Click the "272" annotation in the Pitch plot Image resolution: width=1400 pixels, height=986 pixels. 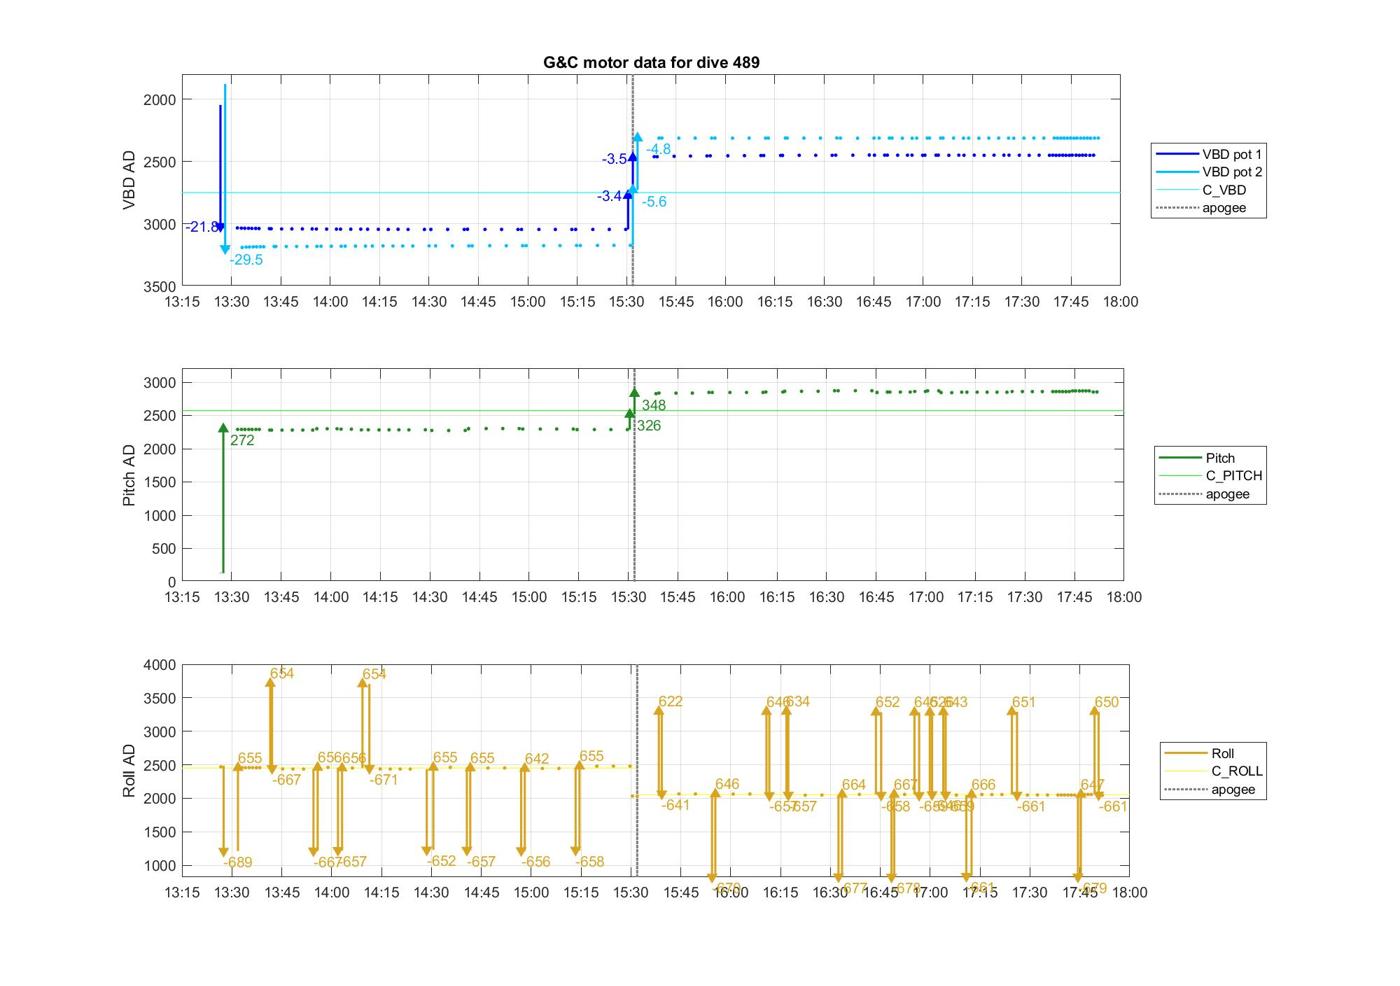242,440
